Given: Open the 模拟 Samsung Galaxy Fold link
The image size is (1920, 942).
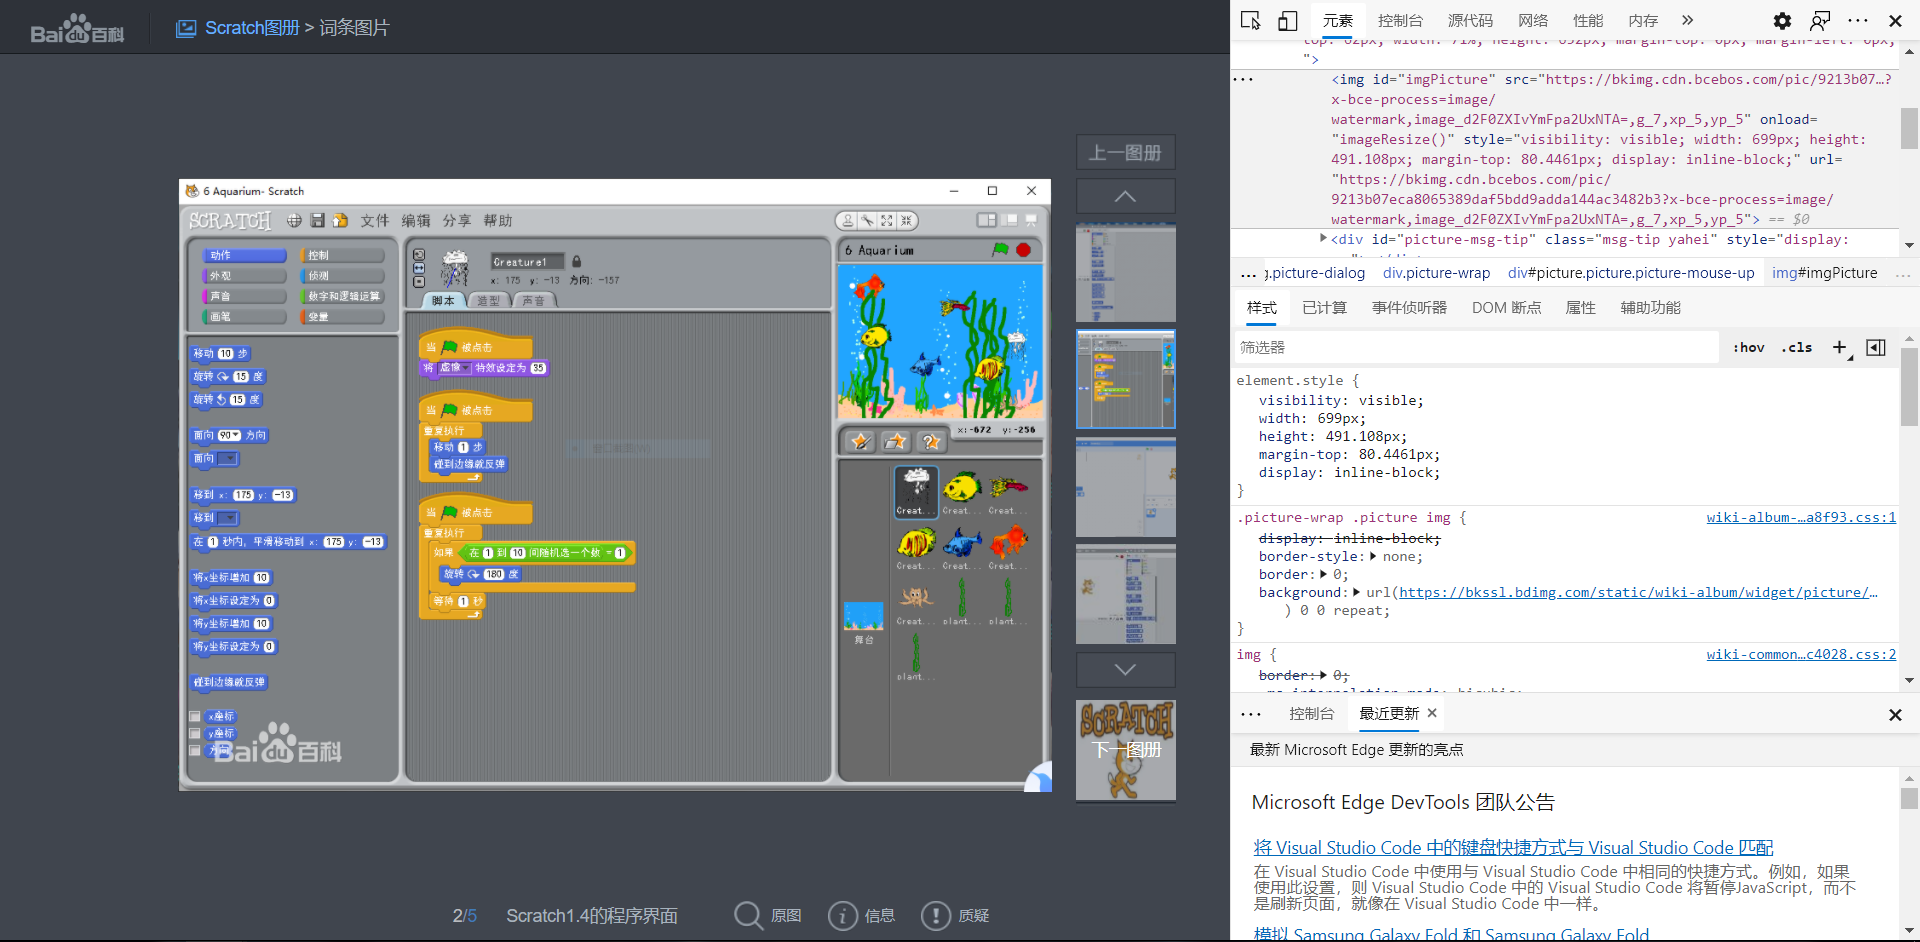Looking at the screenshot, I should coord(1451,934).
